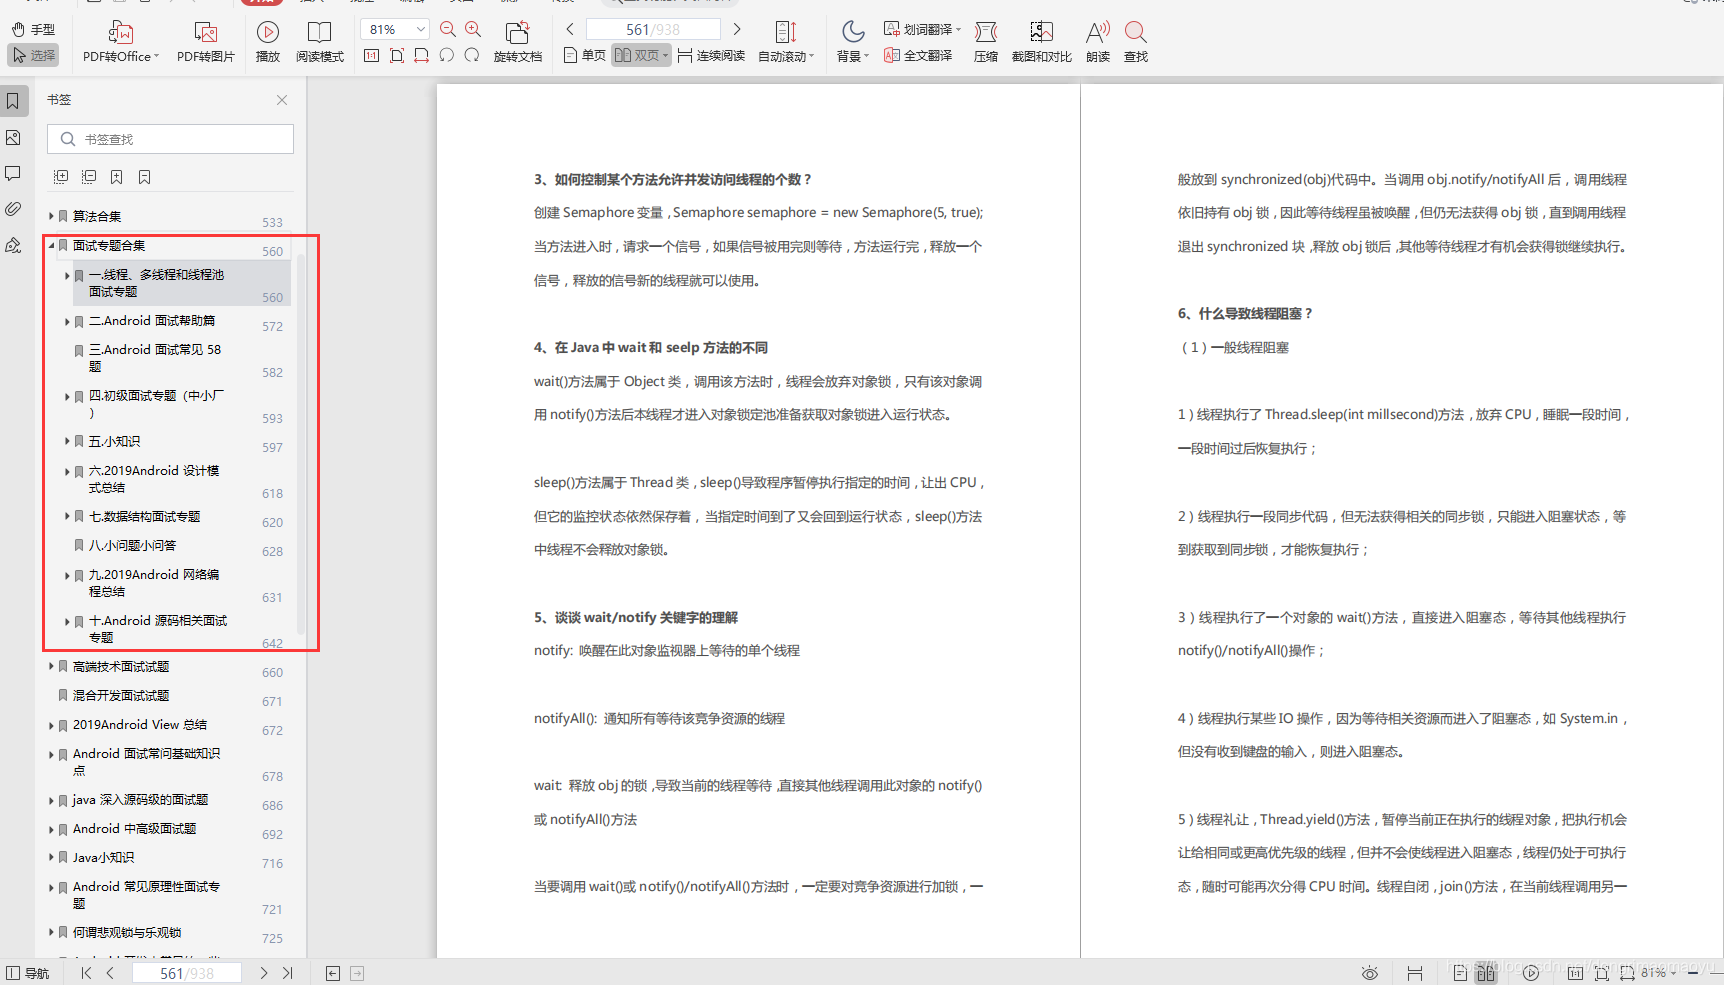Expand 算法合集 bookmark
Image resolution: width=1724 pixels, height=985 pixels.
51,216
